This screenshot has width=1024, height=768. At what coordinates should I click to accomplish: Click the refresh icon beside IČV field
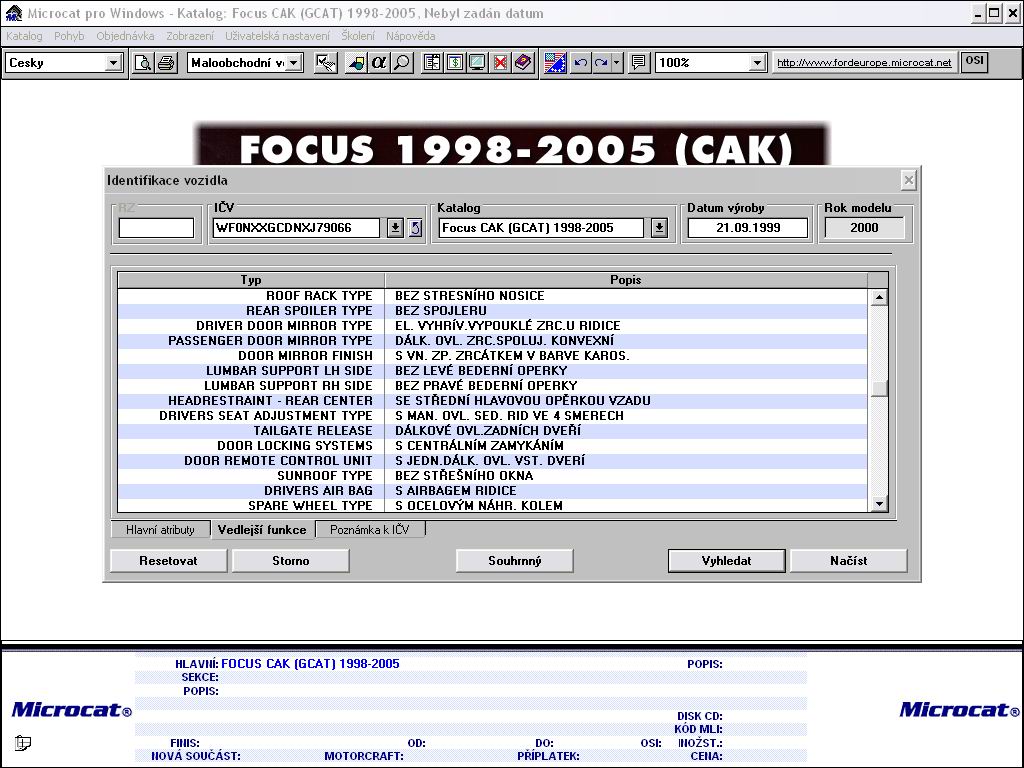(415, 228)
